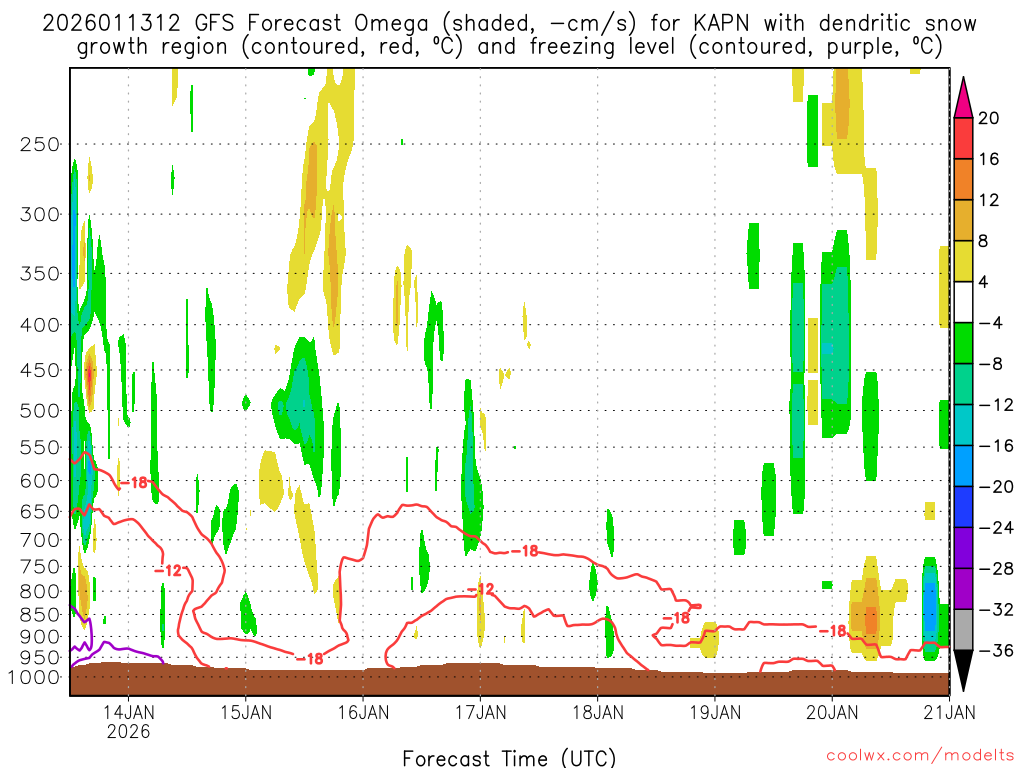1024x768 pixels.
Task: Click the 19JAN date label
Action: click(x=715, y=712)
